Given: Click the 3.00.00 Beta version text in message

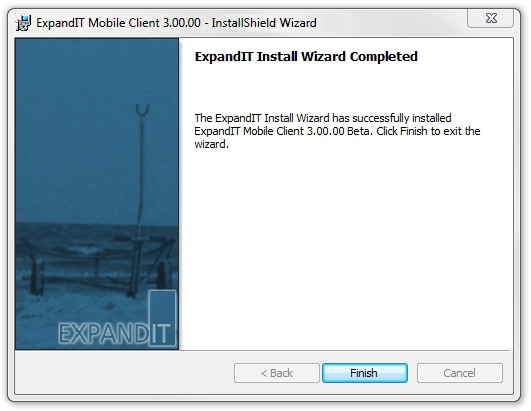Looking at the screenshot, I should point(338,131).
